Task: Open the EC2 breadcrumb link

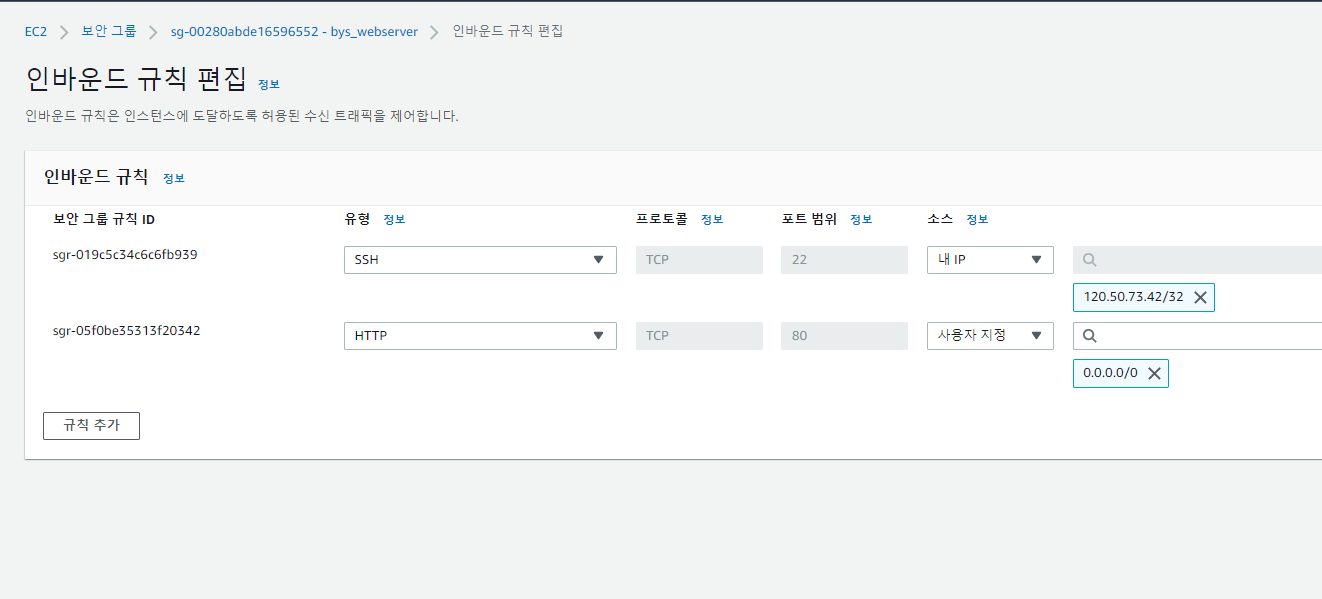Action: (36, 31)
